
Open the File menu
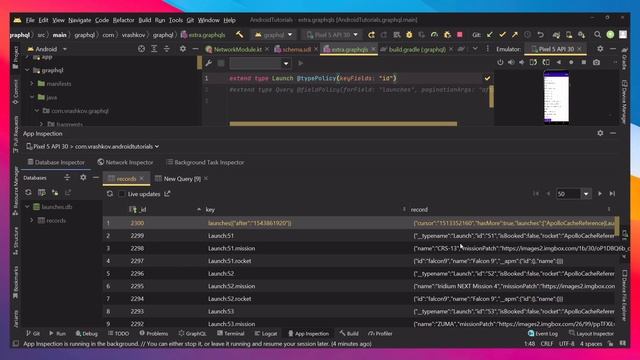pyautogui.click(x=30, y=20)
